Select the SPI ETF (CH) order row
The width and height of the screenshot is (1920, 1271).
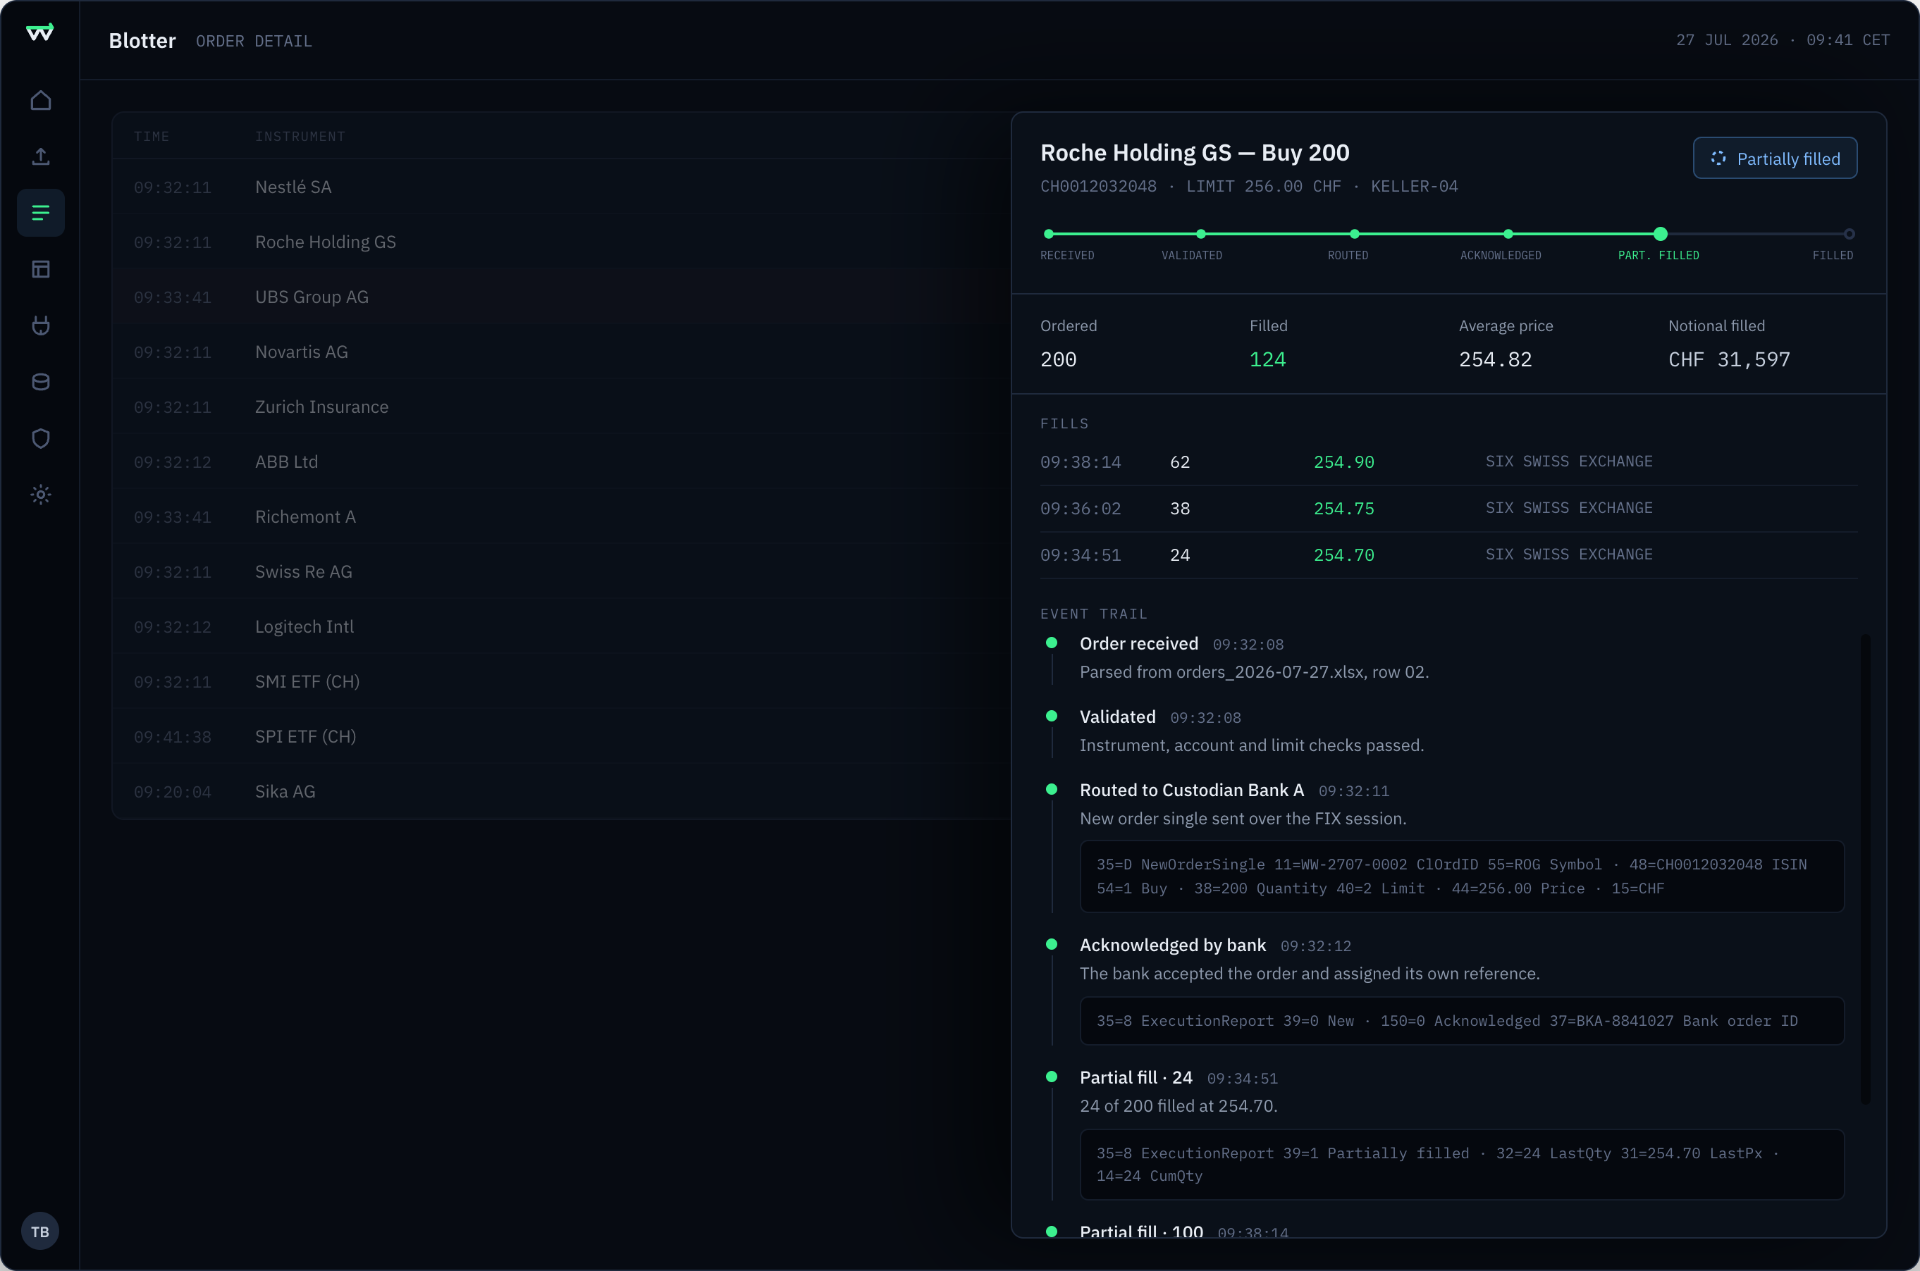(x=561, y=737)
